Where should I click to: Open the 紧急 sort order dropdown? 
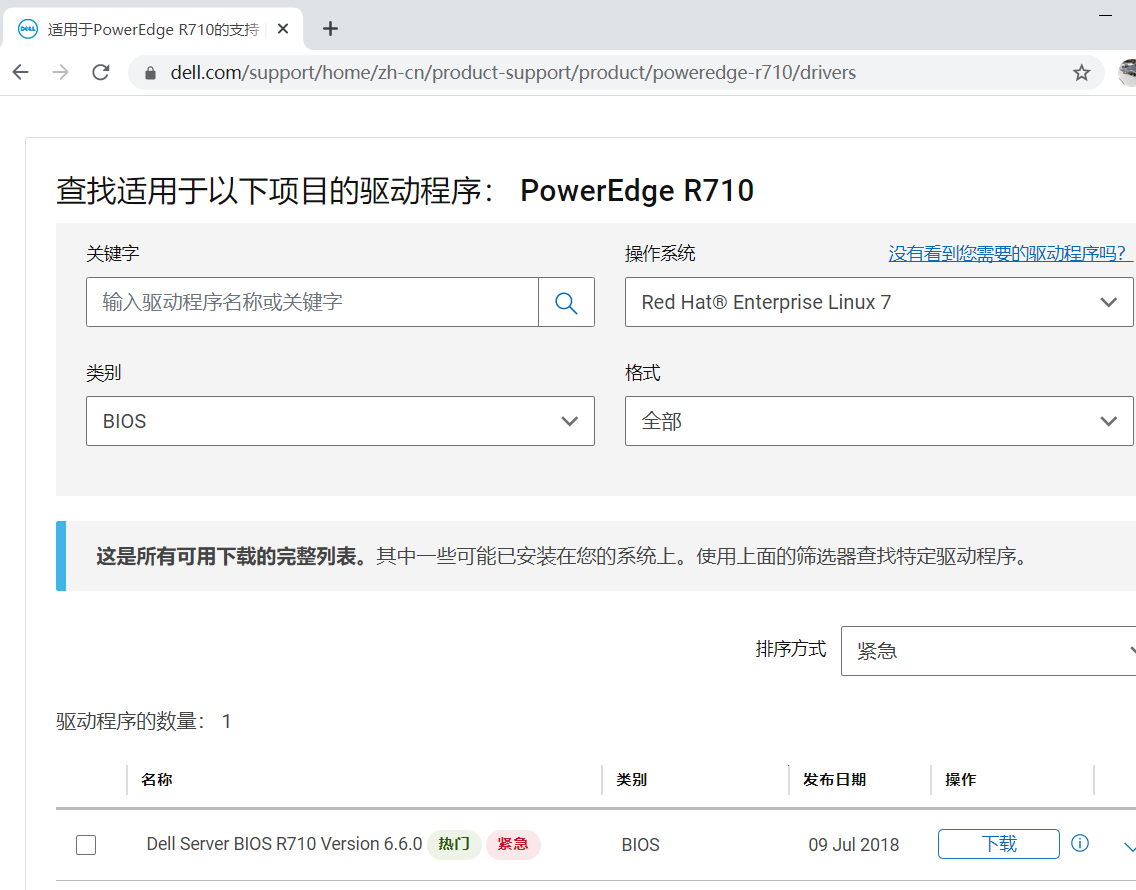coord(988,651)
